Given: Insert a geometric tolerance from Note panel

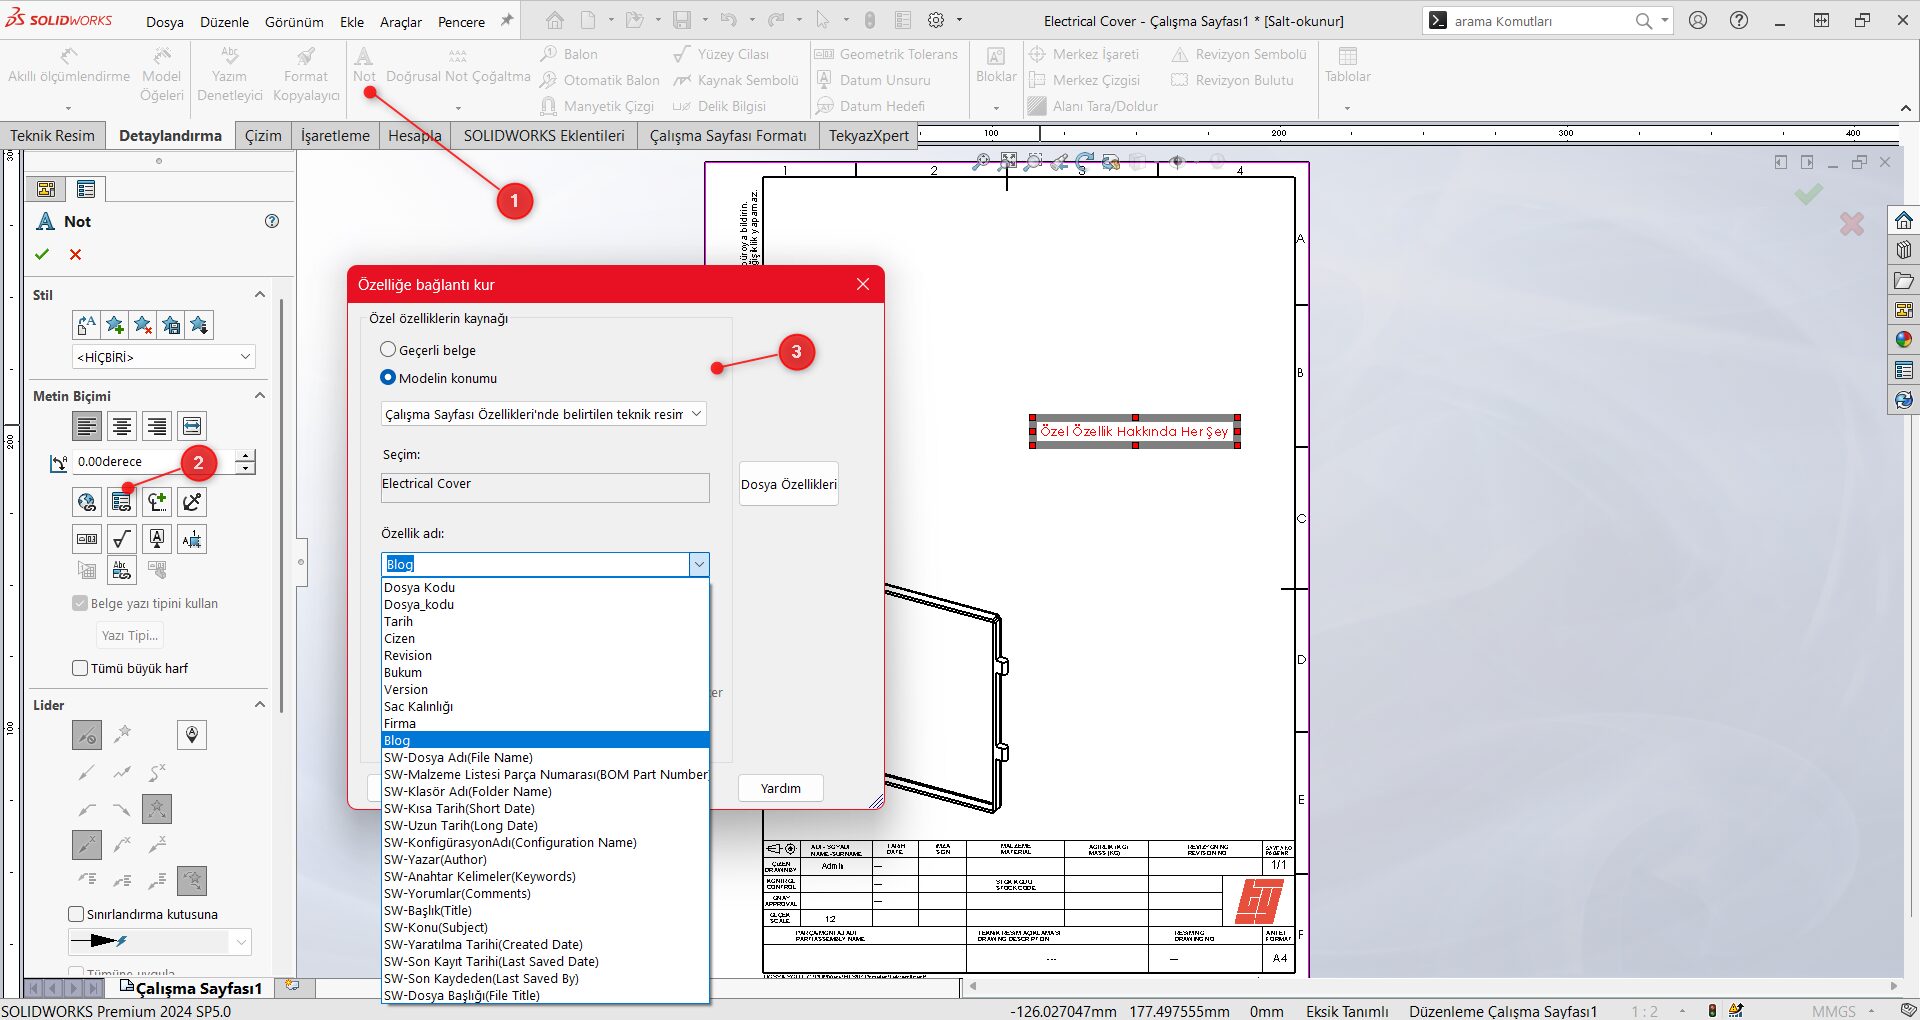Looking at the screenshot, I should pos(87,540).
